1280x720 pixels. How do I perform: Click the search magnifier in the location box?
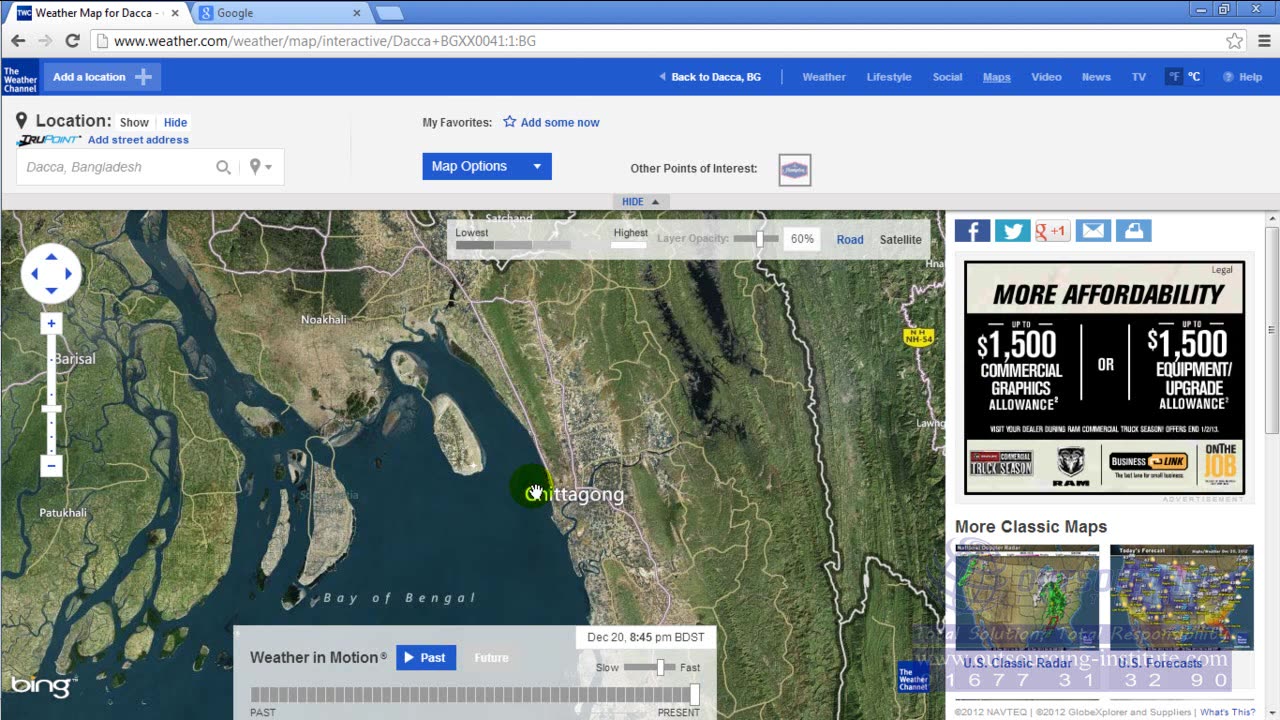point(223,167)
